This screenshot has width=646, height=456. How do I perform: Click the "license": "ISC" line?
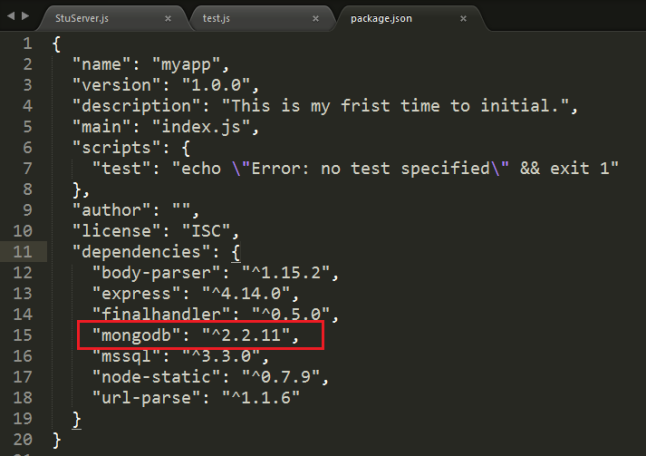pos(156,231)
